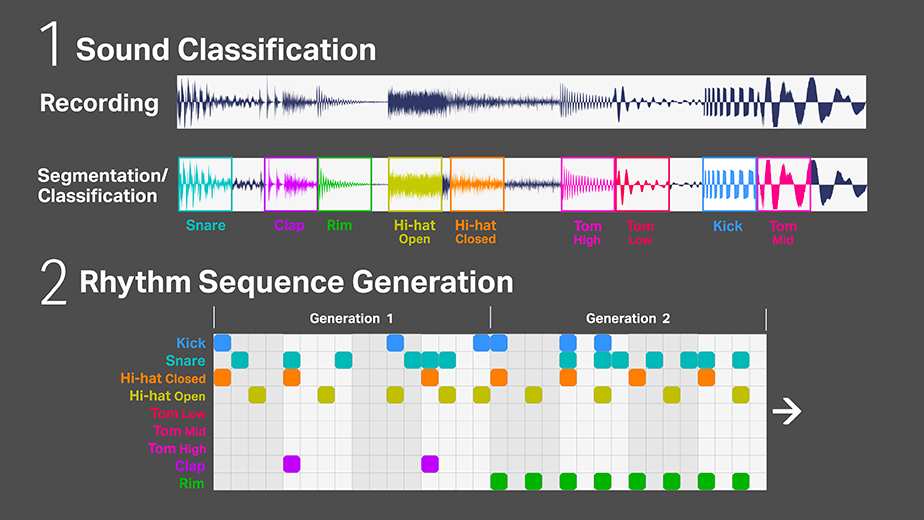This screenshot has height=520, width=924.
Task: Toggle the first Kick step in the grid
Action: pos(222,343)
